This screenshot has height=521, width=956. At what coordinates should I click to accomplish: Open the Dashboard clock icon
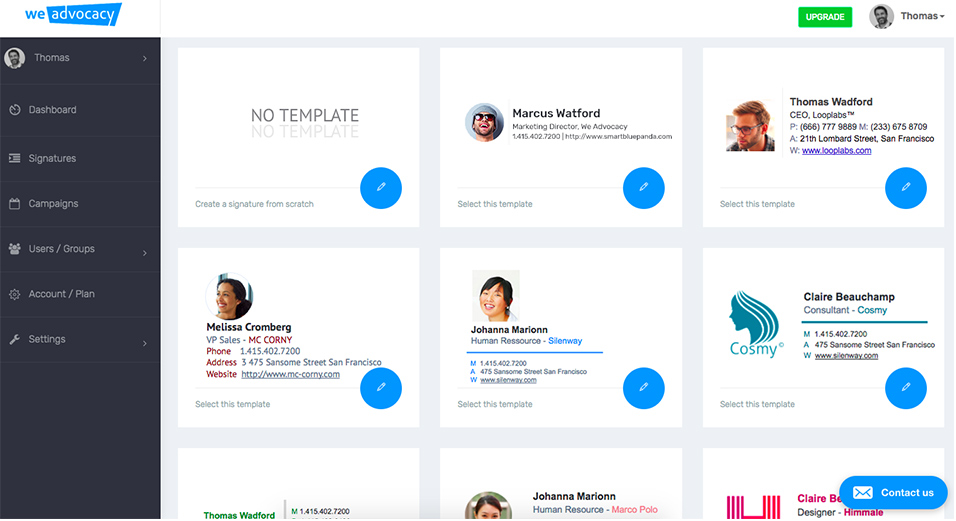coord(15,110)
